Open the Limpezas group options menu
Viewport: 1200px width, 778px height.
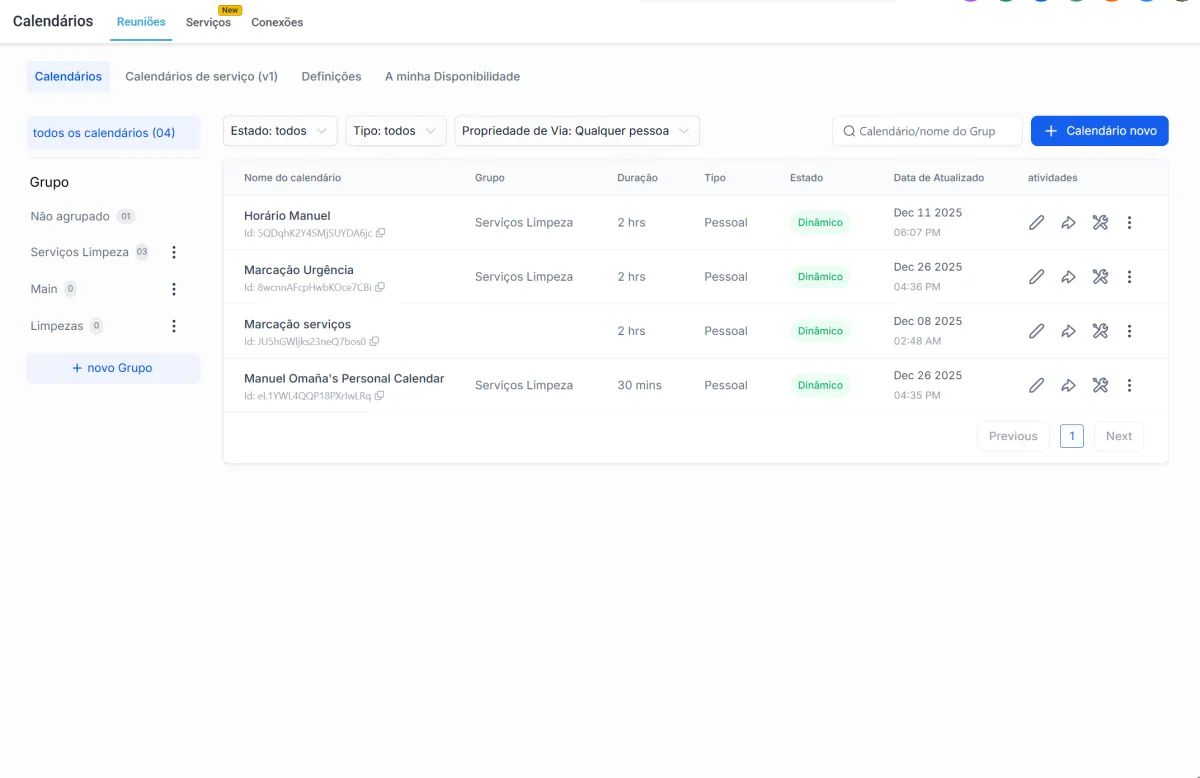pos(174,326)
